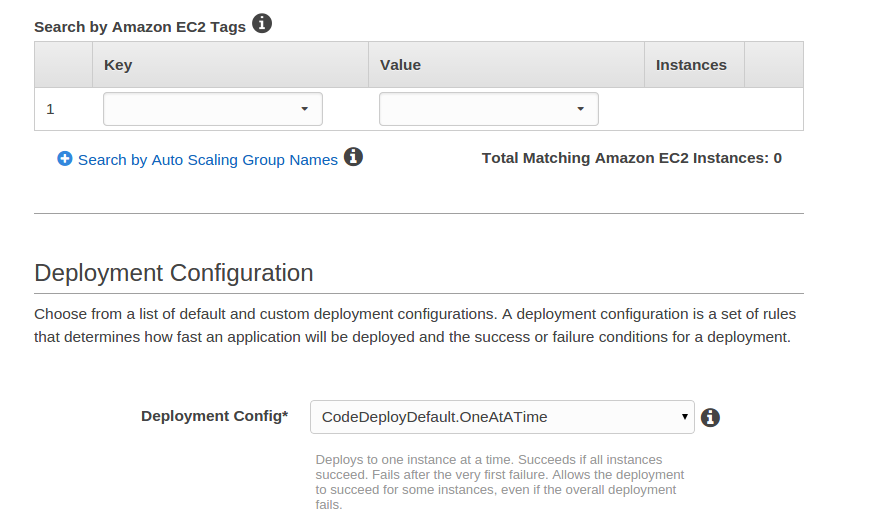
Task: Select the Instances column header
Action: pos(691,65)
